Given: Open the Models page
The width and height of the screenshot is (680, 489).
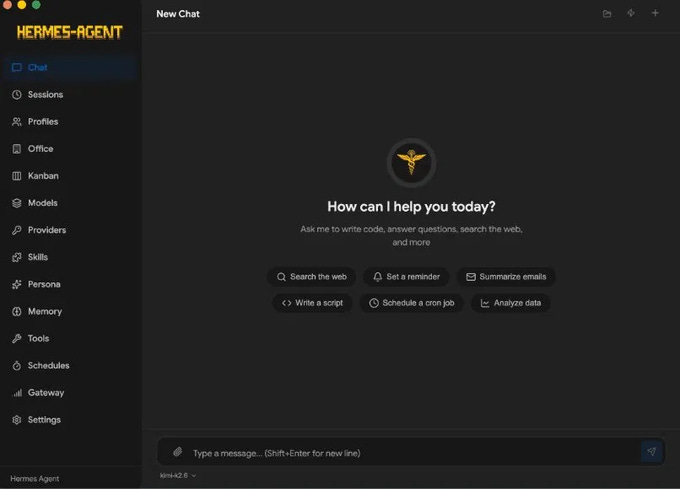Looking at the screenshot, I should click(x=70, y=203).
